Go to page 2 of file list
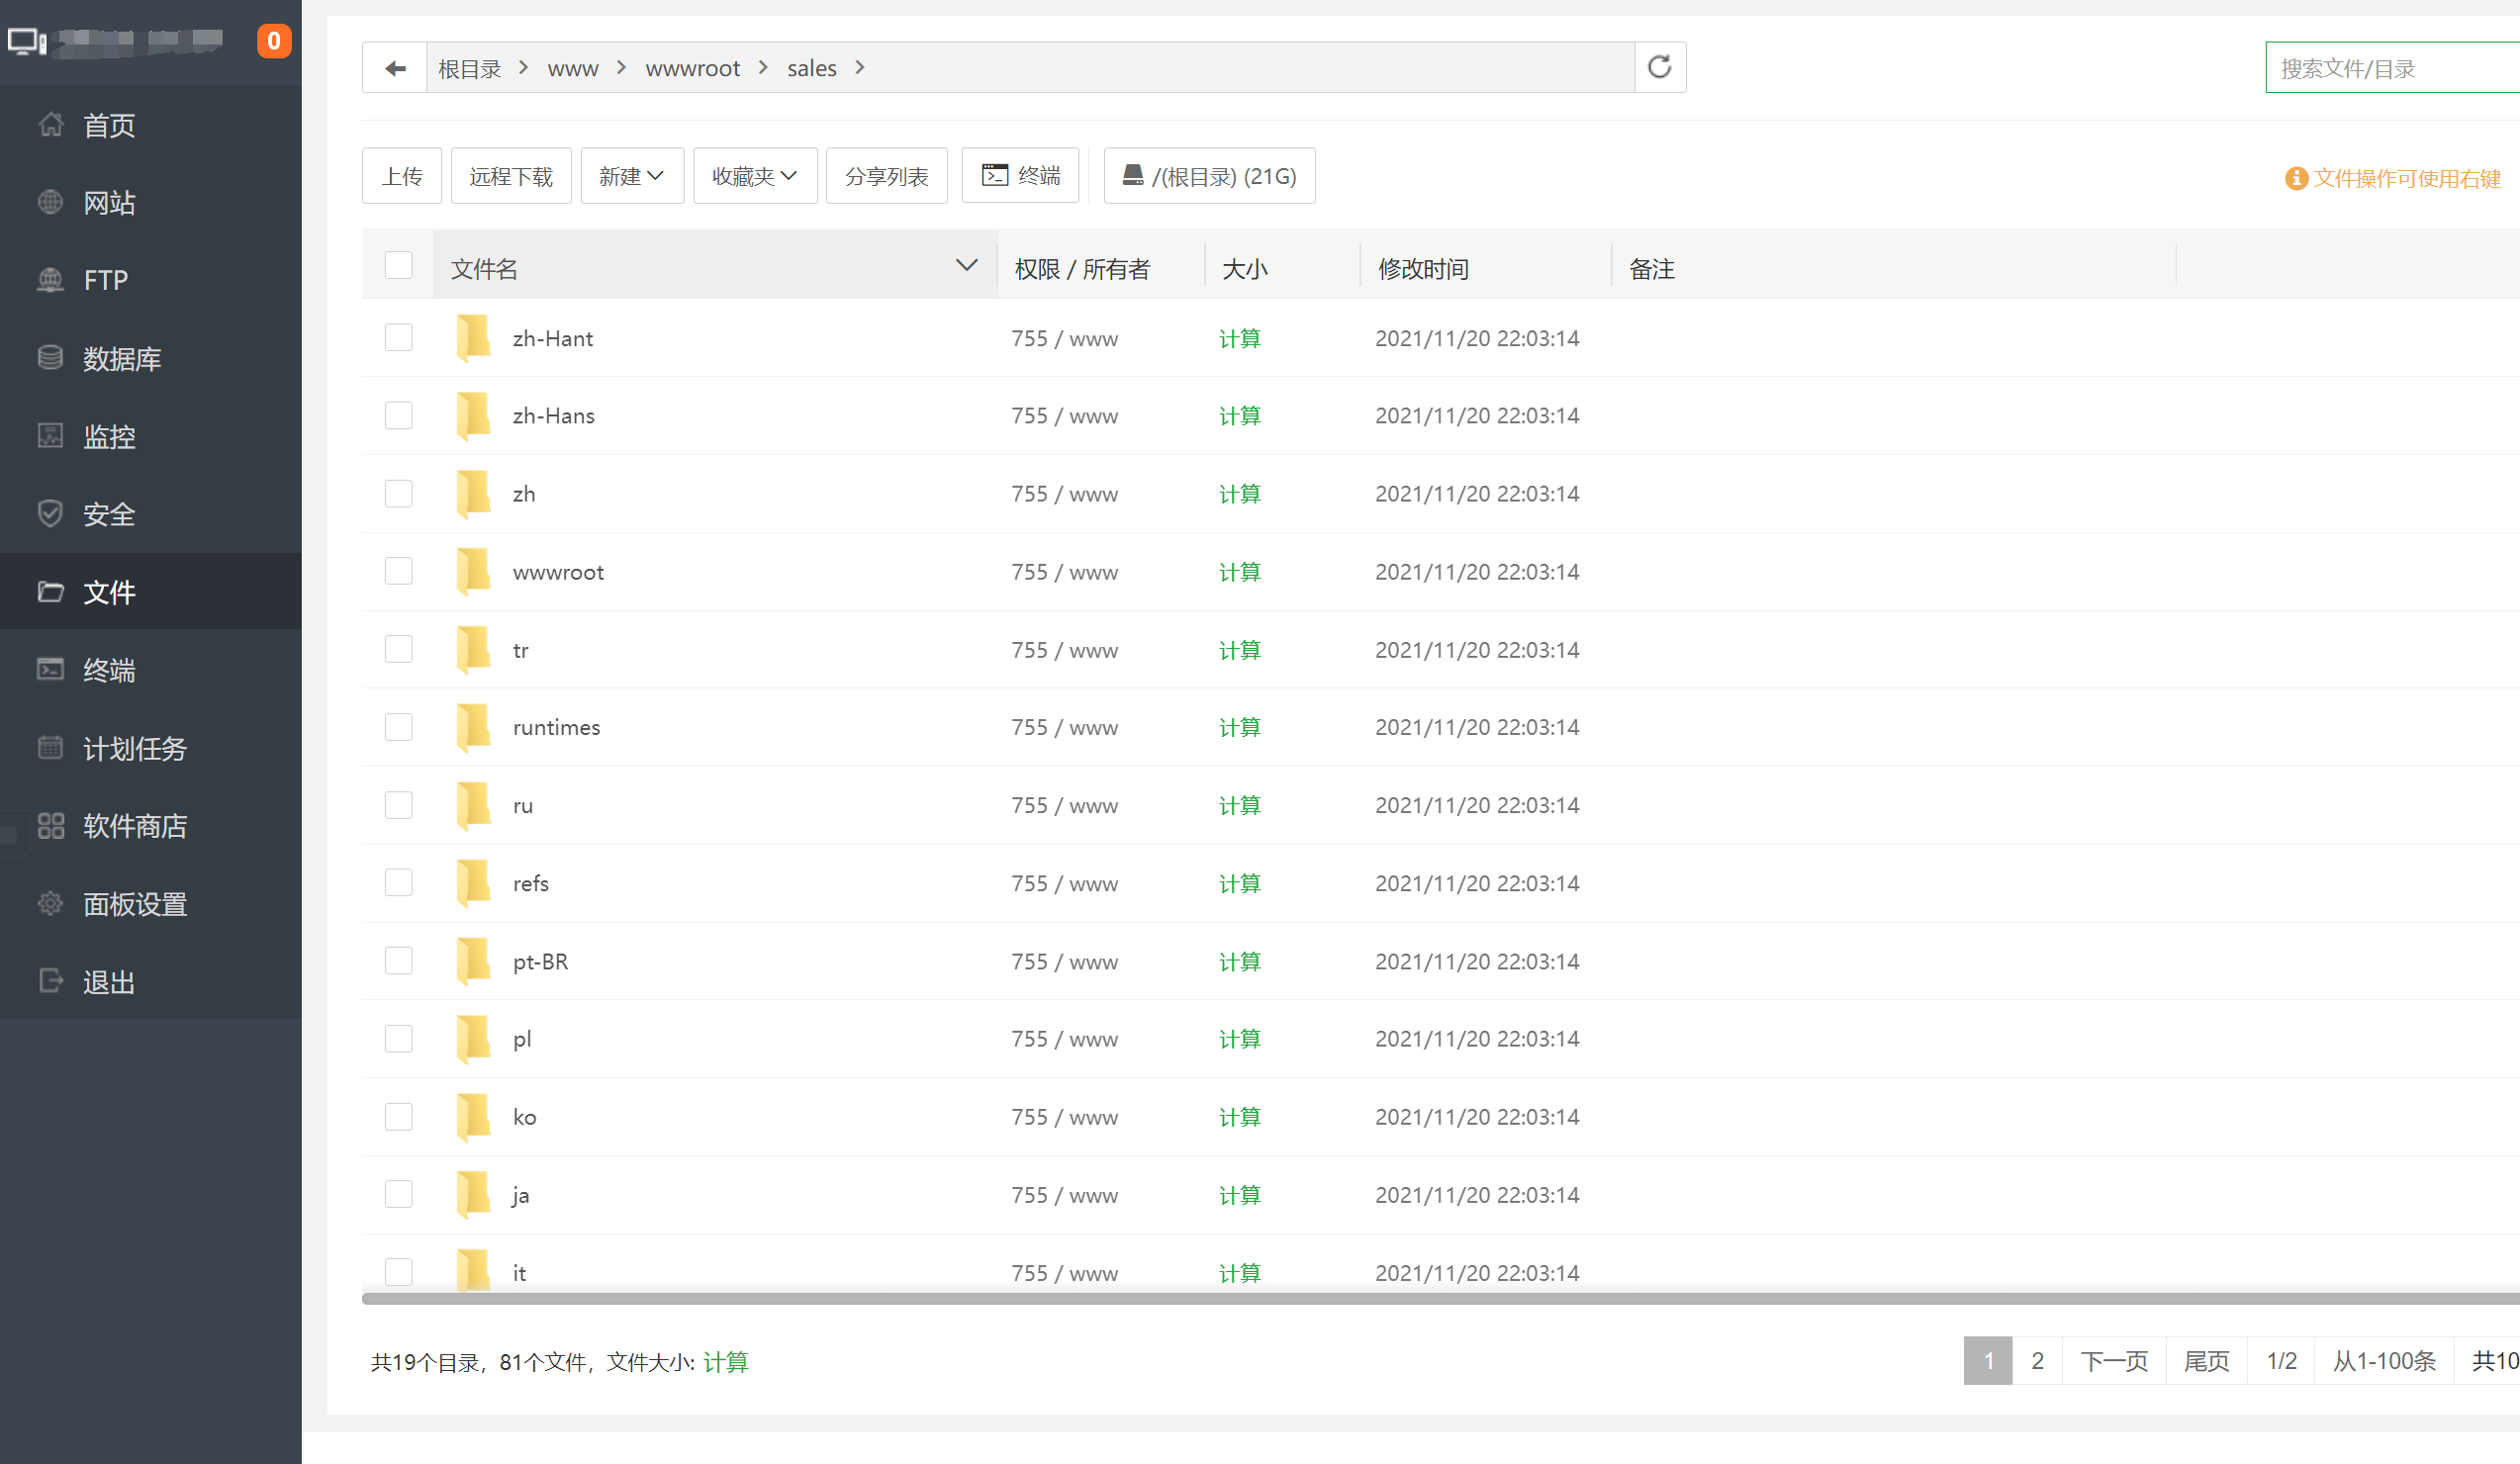This screenshot has width=2520, height=1464. 2036,1360
